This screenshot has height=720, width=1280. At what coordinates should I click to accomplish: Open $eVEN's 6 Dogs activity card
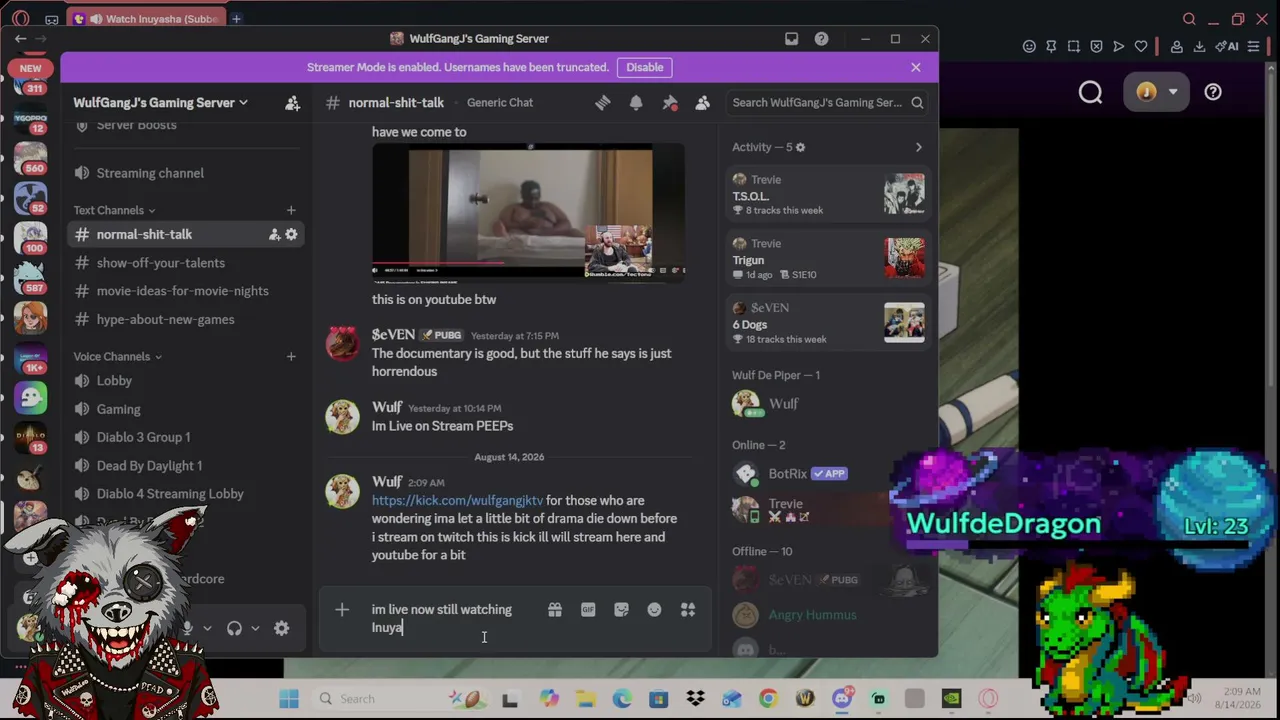click(x=828, y=323)
